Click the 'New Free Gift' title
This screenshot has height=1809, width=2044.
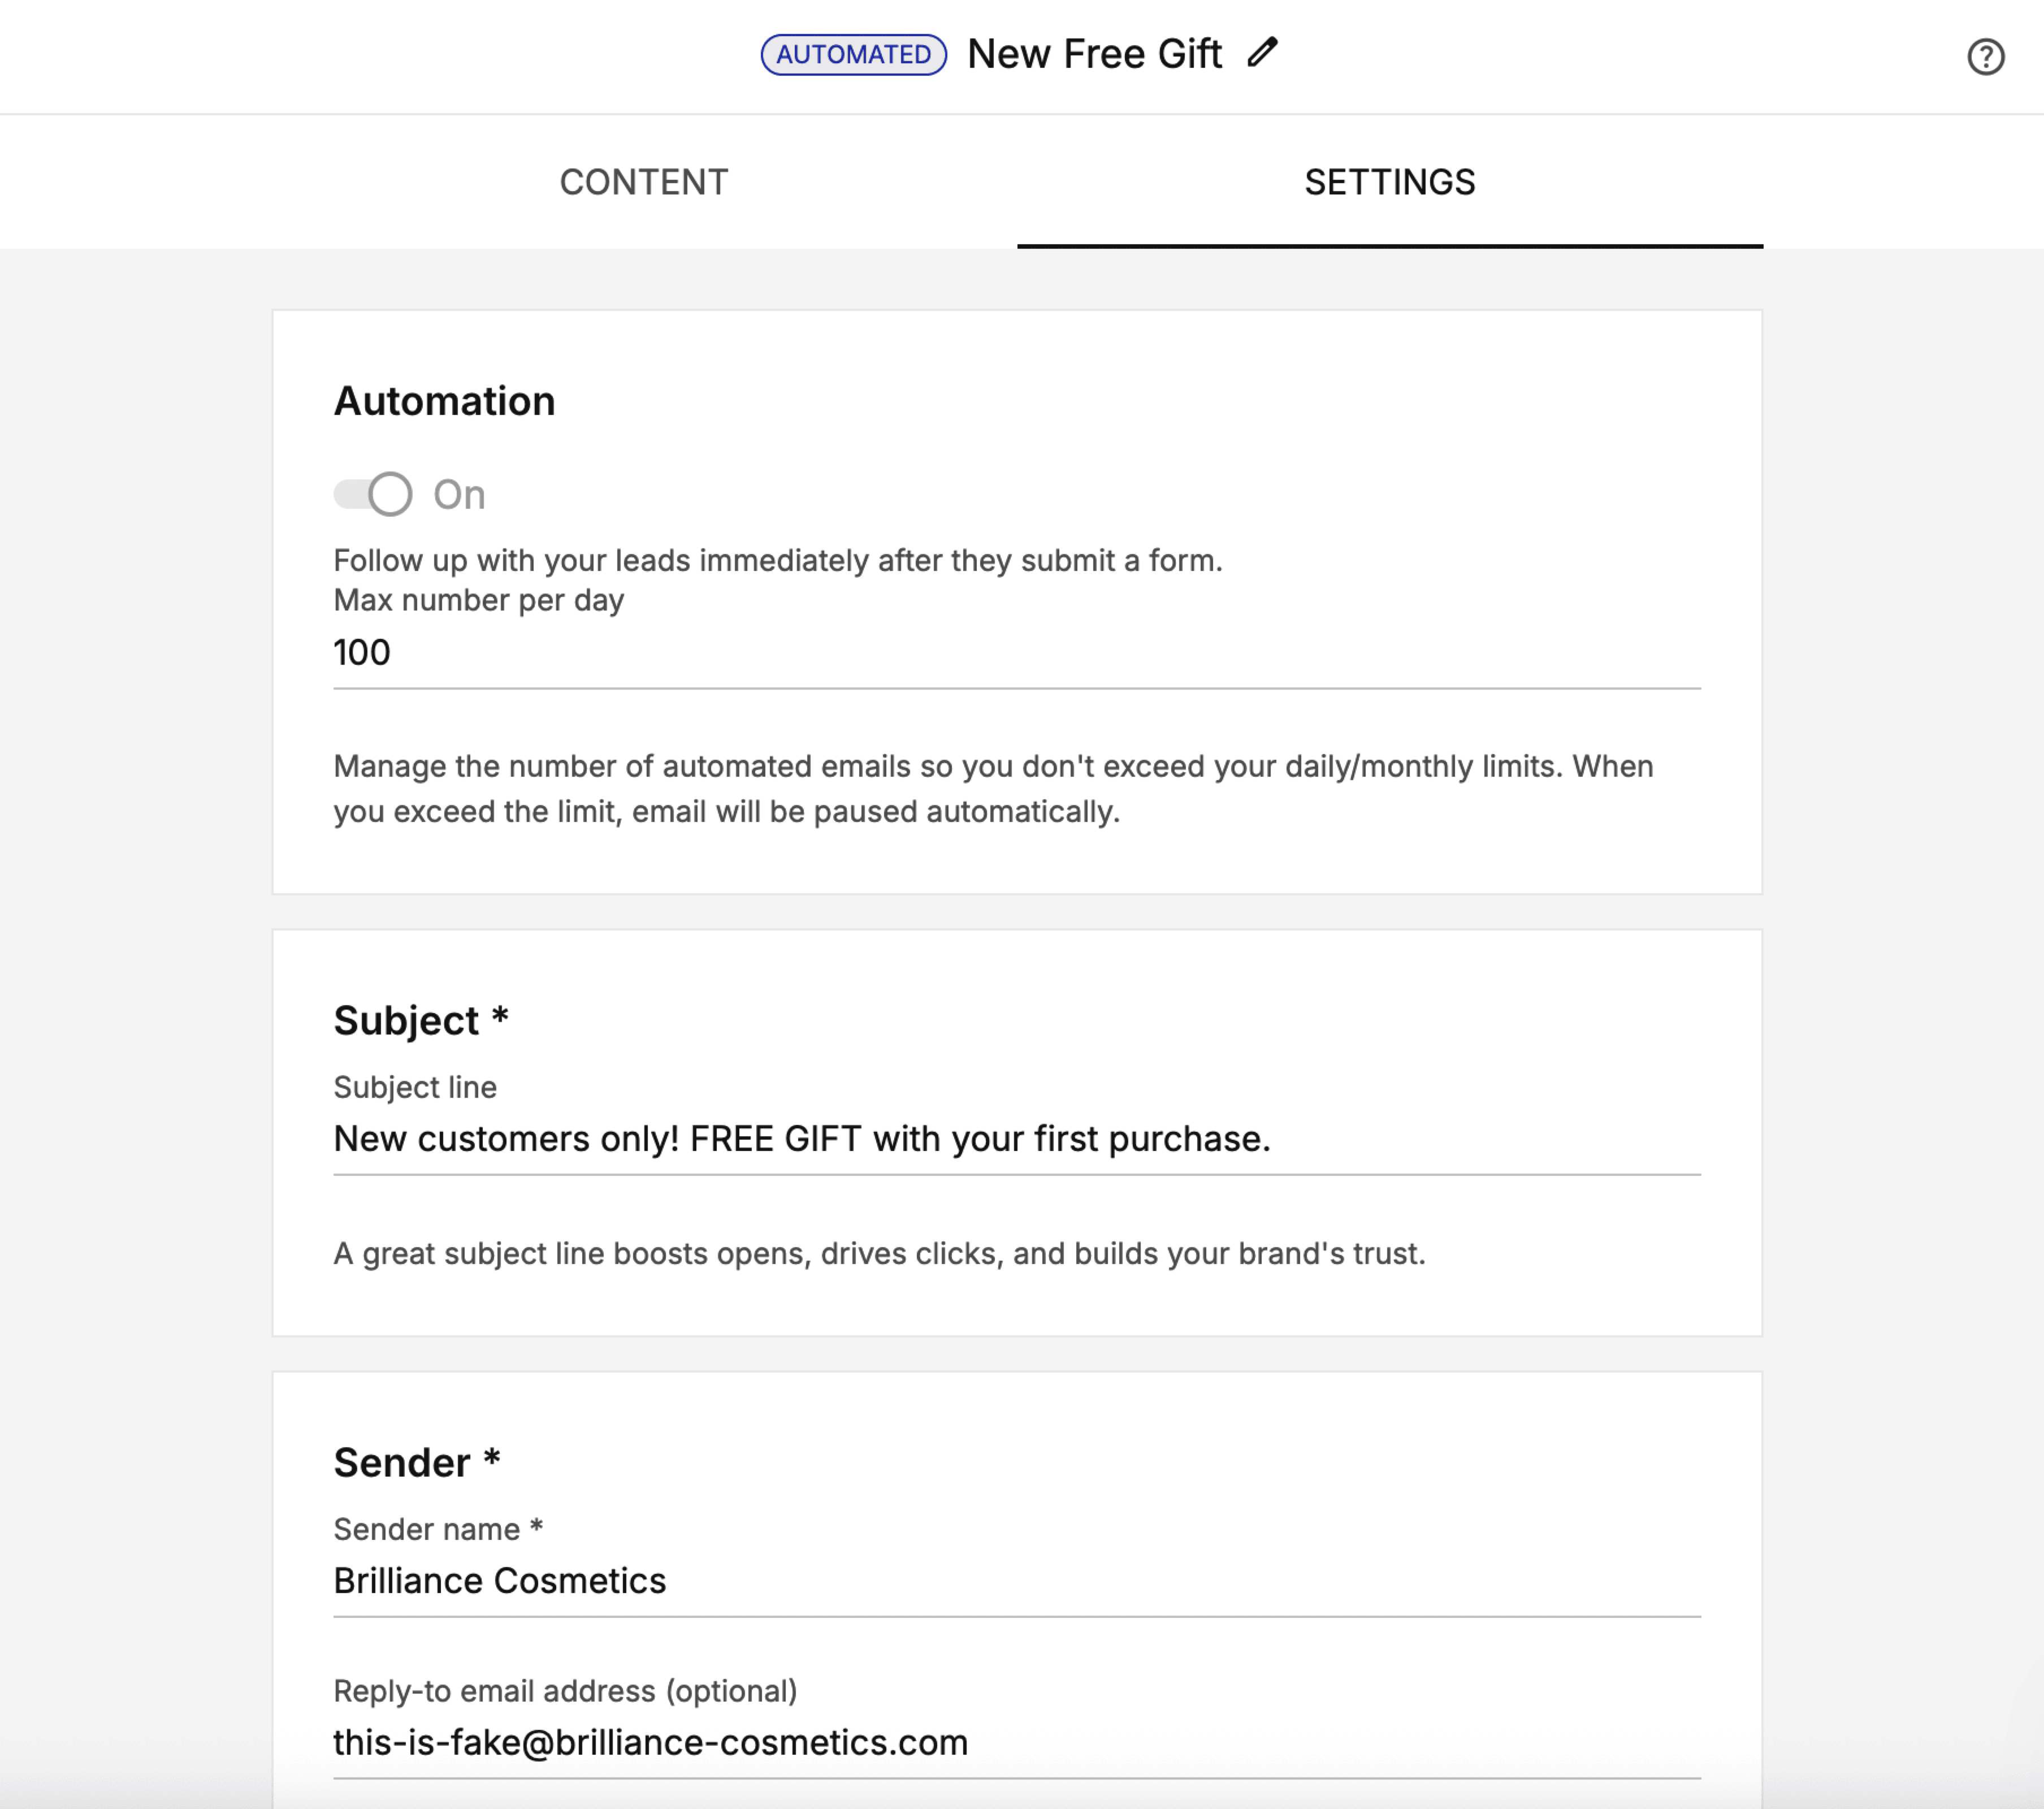click(x=1094, y=54)
